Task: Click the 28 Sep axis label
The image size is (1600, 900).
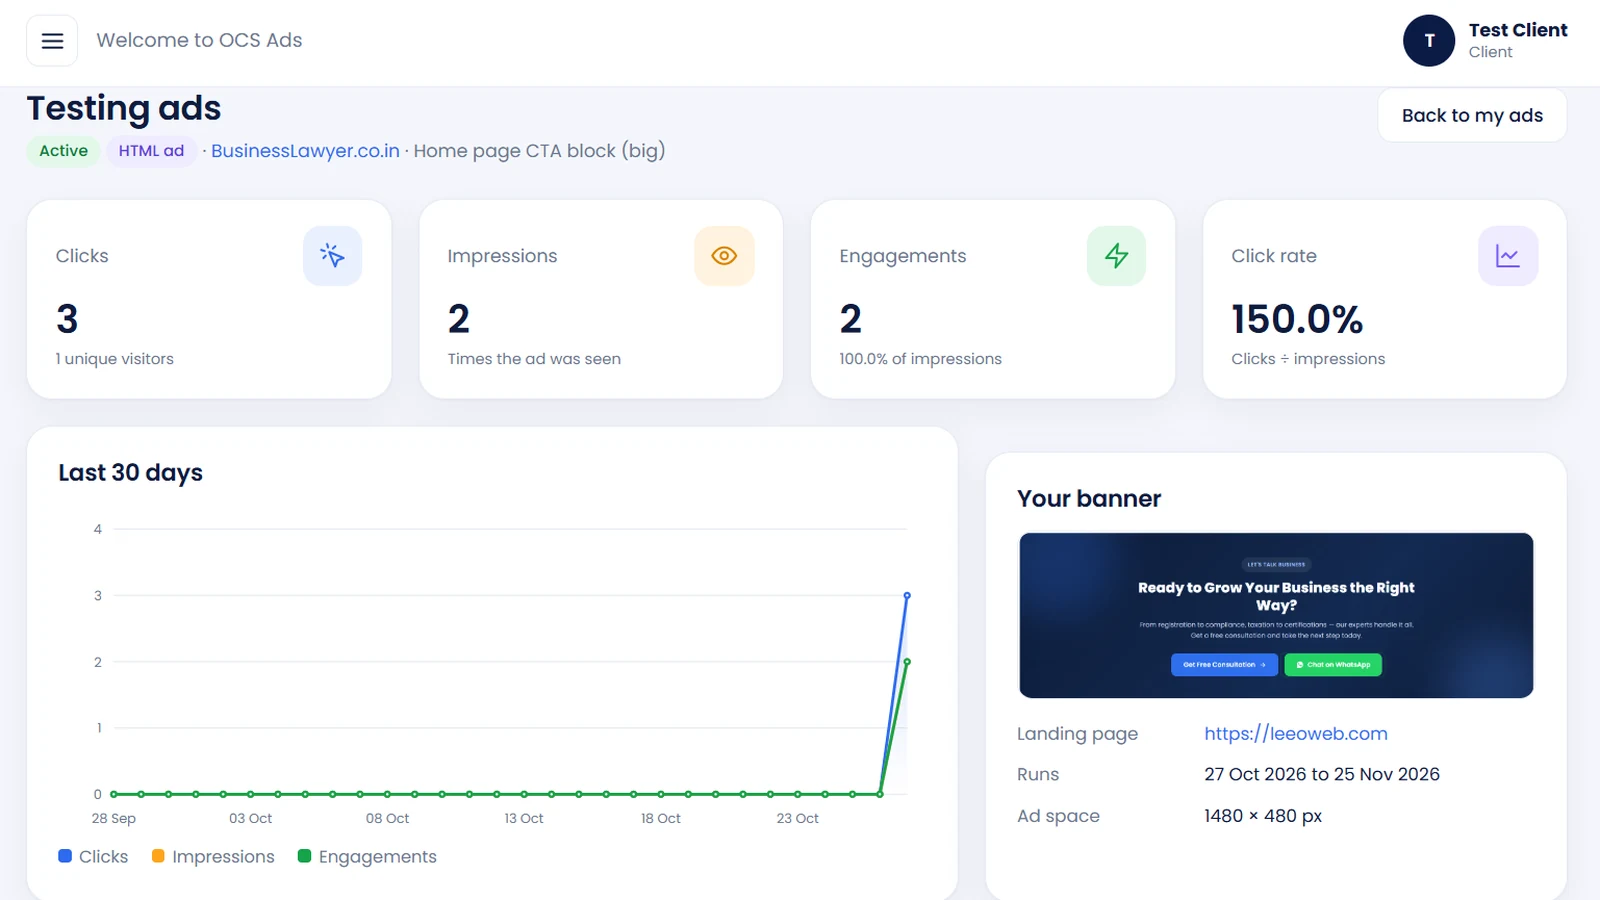Action: pyautogui.click(x=113, y=818)
